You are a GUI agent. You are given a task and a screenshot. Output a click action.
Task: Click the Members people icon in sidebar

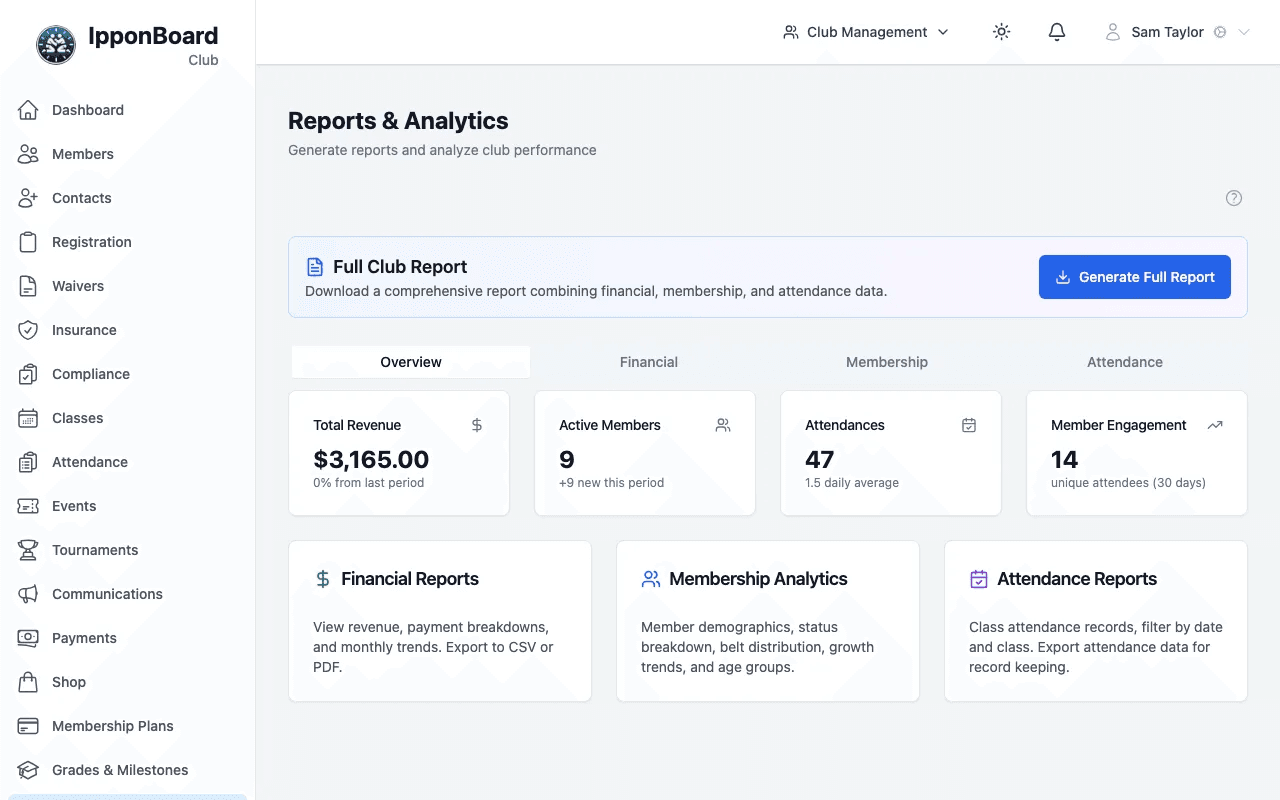click(28, 154)
